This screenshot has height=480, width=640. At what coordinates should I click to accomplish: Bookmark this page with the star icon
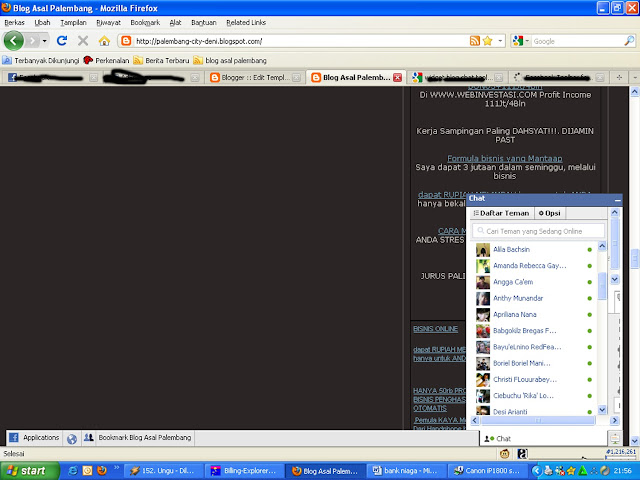tap(487, 41)
